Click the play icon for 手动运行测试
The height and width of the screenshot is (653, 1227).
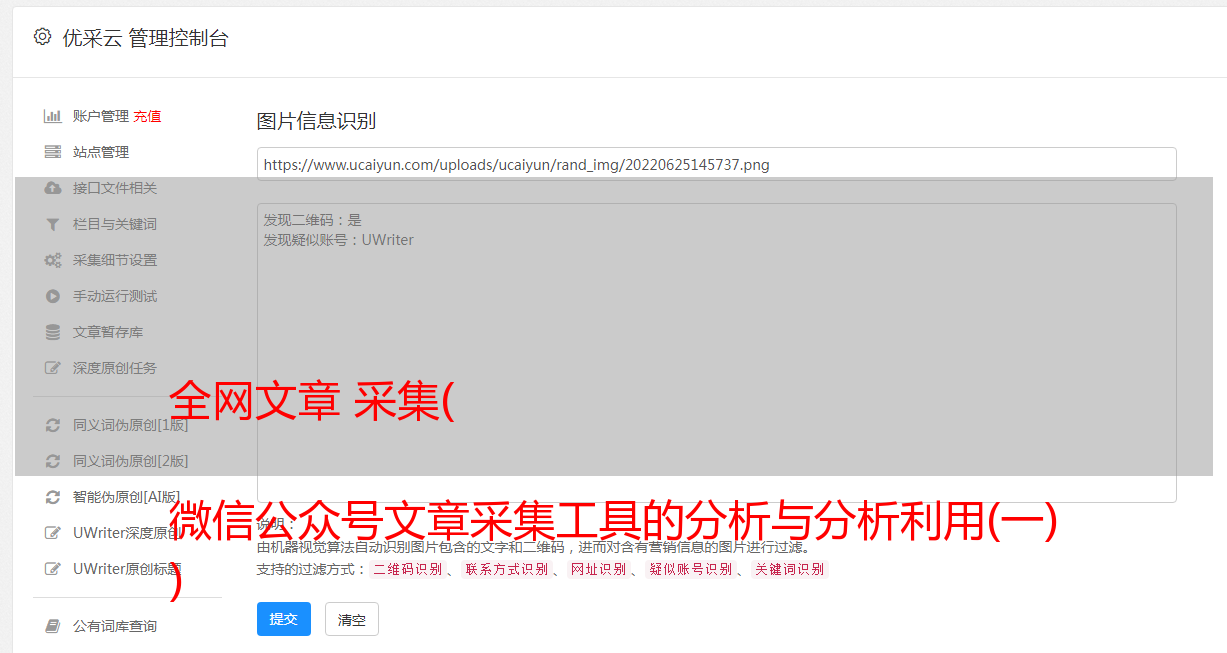[53, 296]
